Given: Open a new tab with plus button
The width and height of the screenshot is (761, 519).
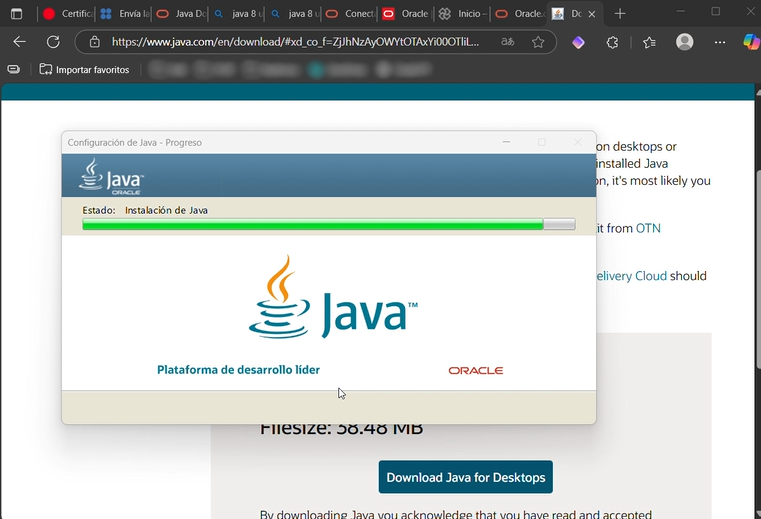Looking at the screenshot, I should coord(620,14).
